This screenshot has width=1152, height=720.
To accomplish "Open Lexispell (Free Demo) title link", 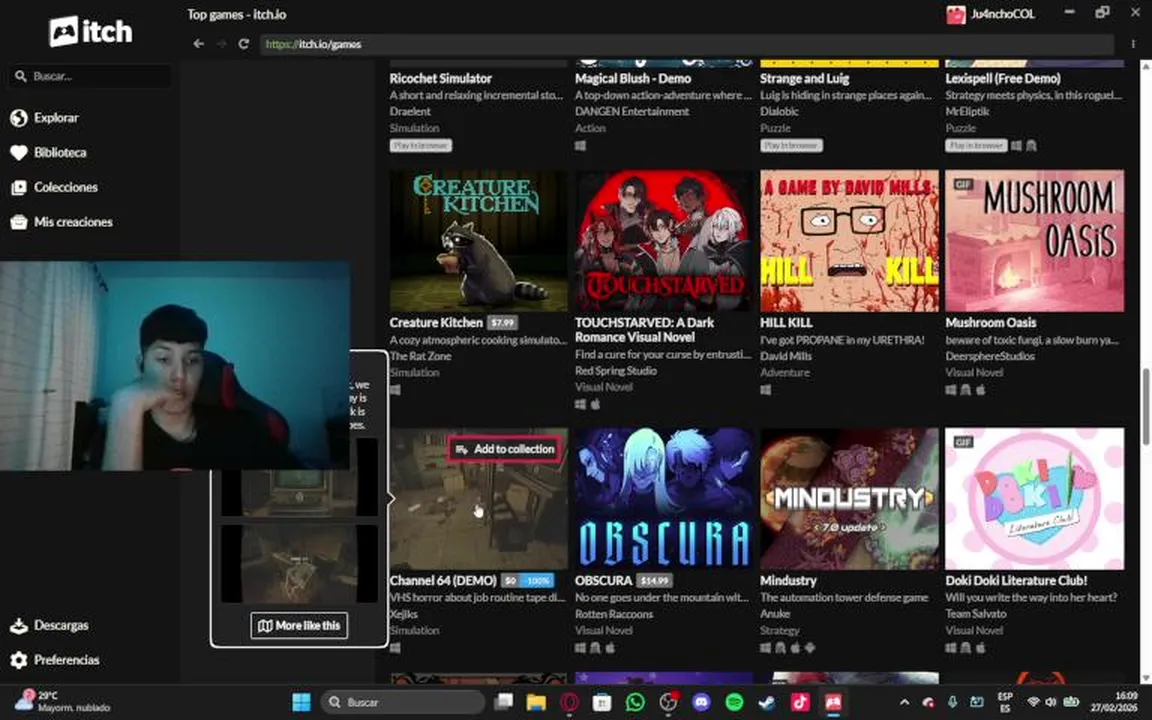I will pos(1003,79).
